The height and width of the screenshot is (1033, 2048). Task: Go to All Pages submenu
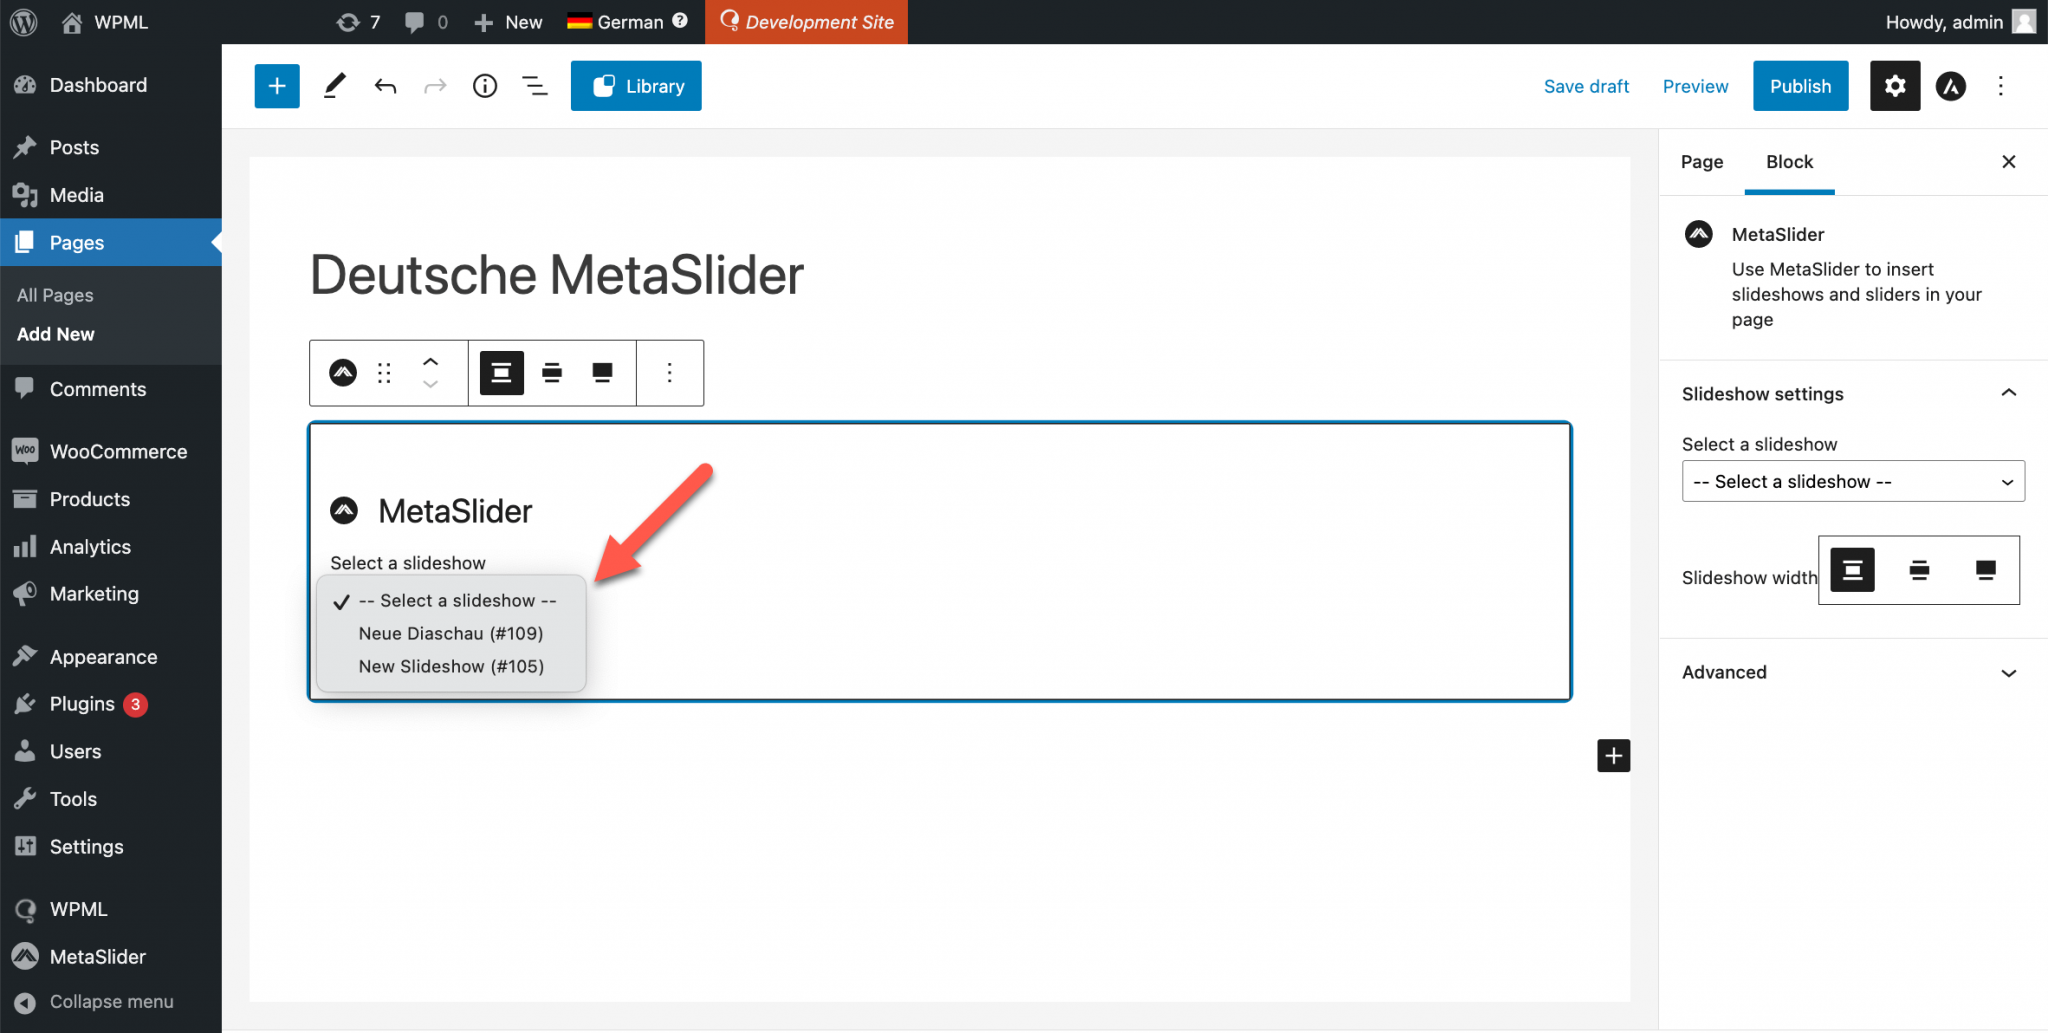(x=55, y=295)
